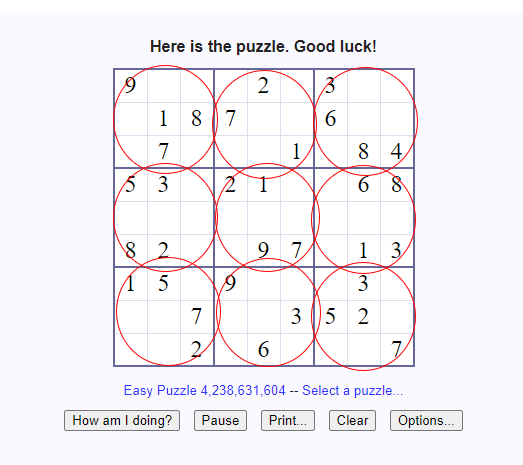
Task: Open the "Select a puzzle..." link
Action: tap(353, 390)
